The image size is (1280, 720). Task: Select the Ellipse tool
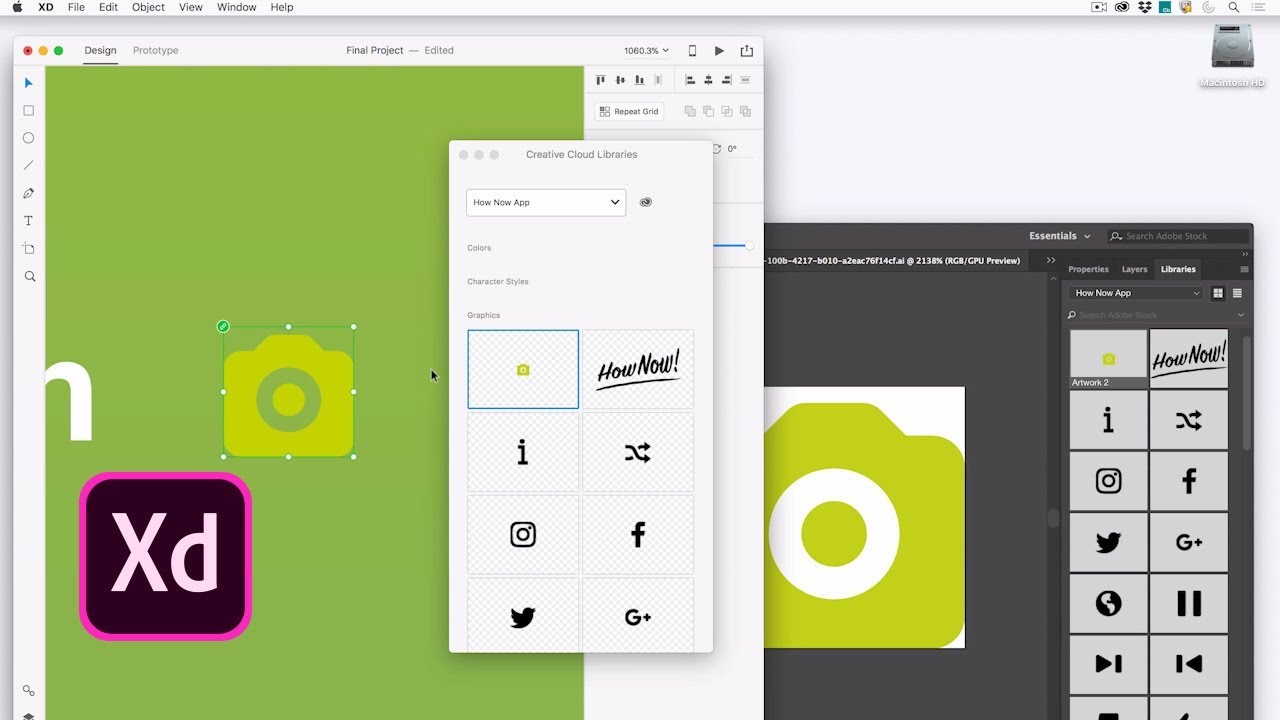tap(28, 137)
